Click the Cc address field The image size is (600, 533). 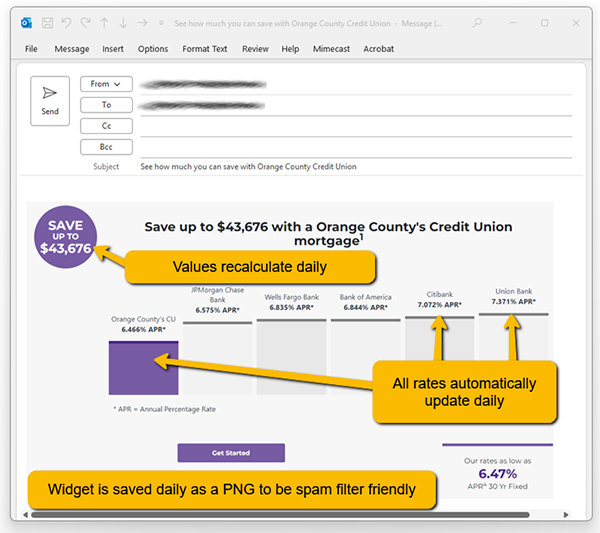click(350, 126)
